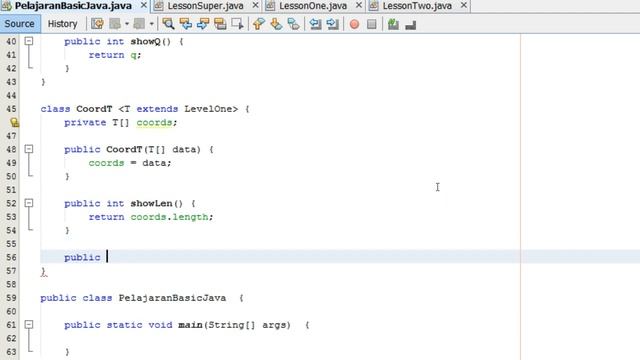Click 'main' method name on line 61

point(190,325)
